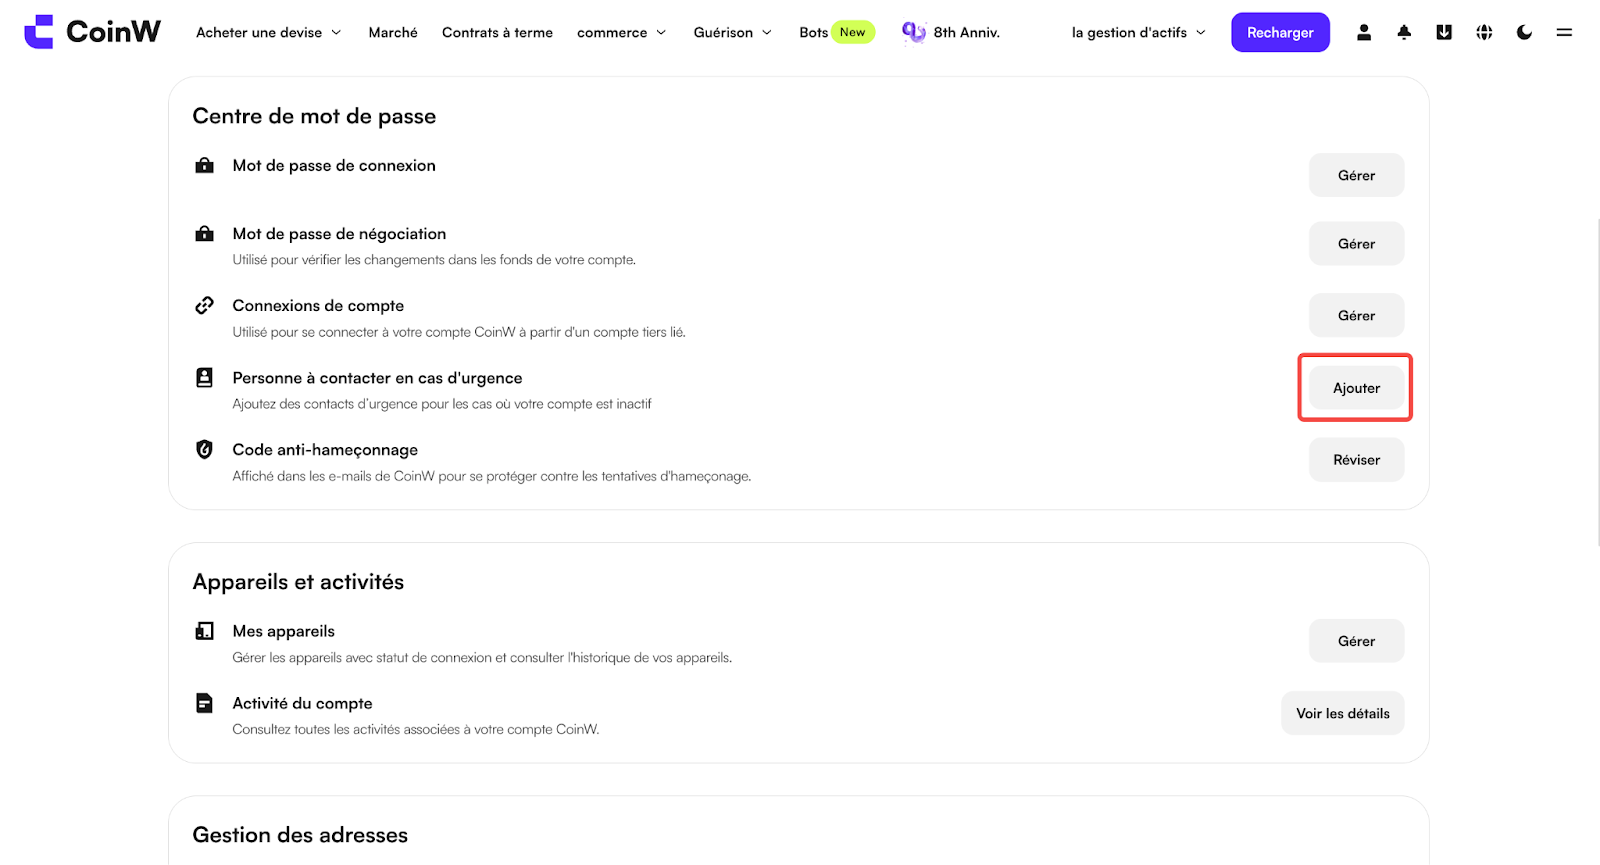Viewport: 1600px width, 865px height.
Task: Open Contrats à terme menu item
Action: pos(497,32)
